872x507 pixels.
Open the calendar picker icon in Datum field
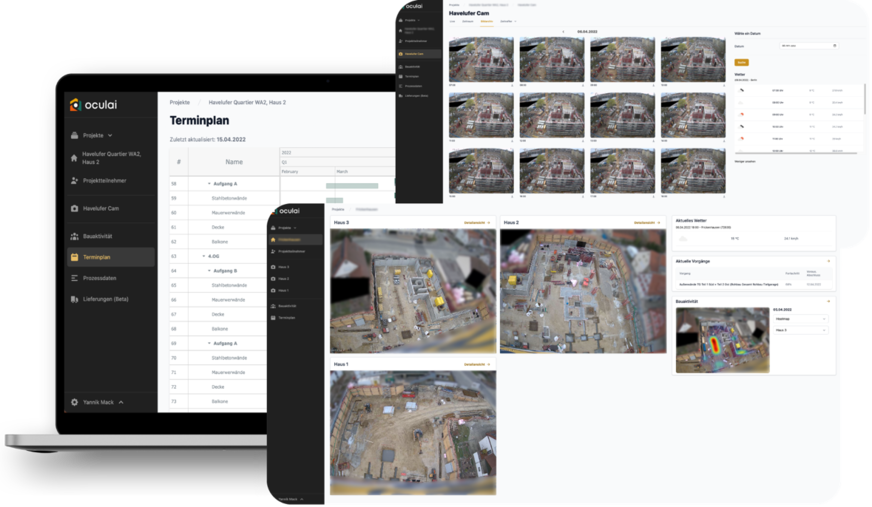click(x=834, y=46)
